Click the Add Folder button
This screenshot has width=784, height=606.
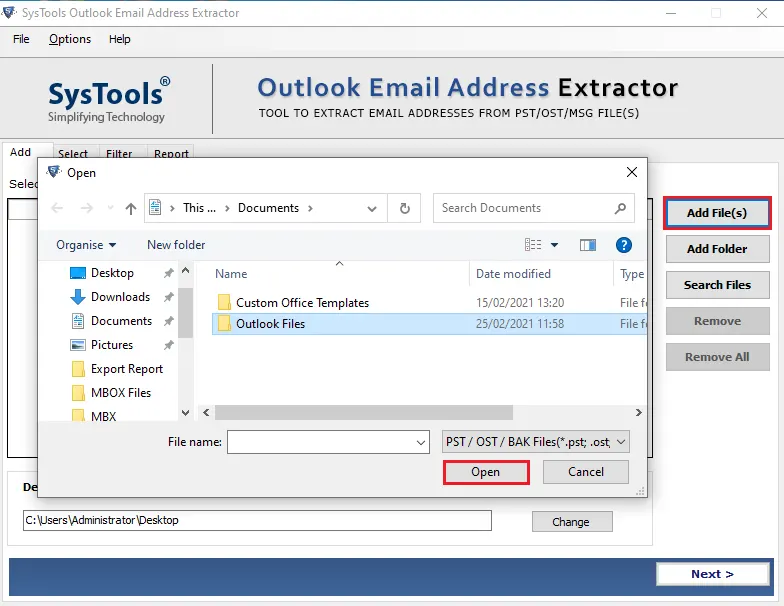[x=717, y=249]
